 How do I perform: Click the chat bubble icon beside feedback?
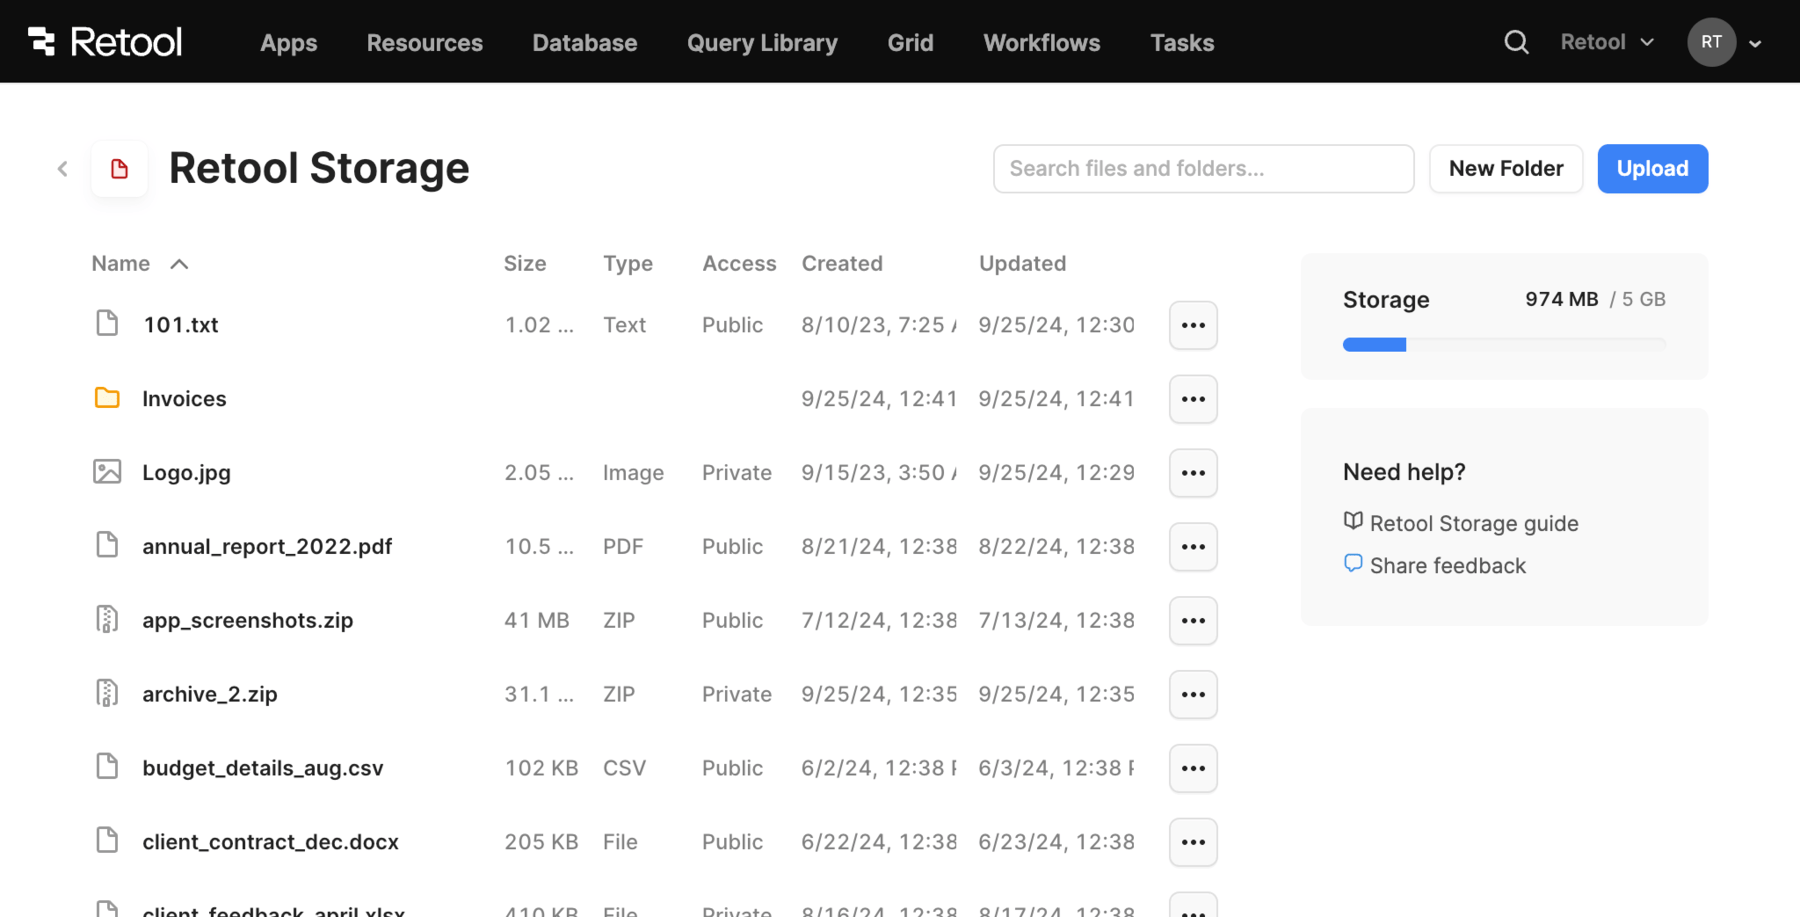[x=1353, y=563]
